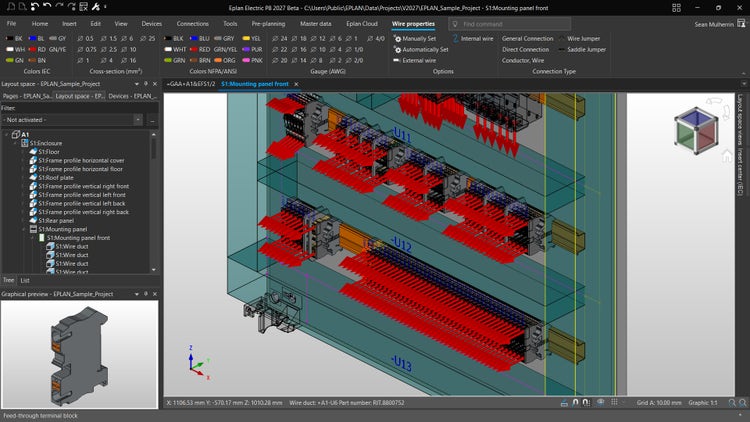Collapse the S1:Mounting panel tree node
This screenshot has height=422, width=750.
tap(23, 229)
